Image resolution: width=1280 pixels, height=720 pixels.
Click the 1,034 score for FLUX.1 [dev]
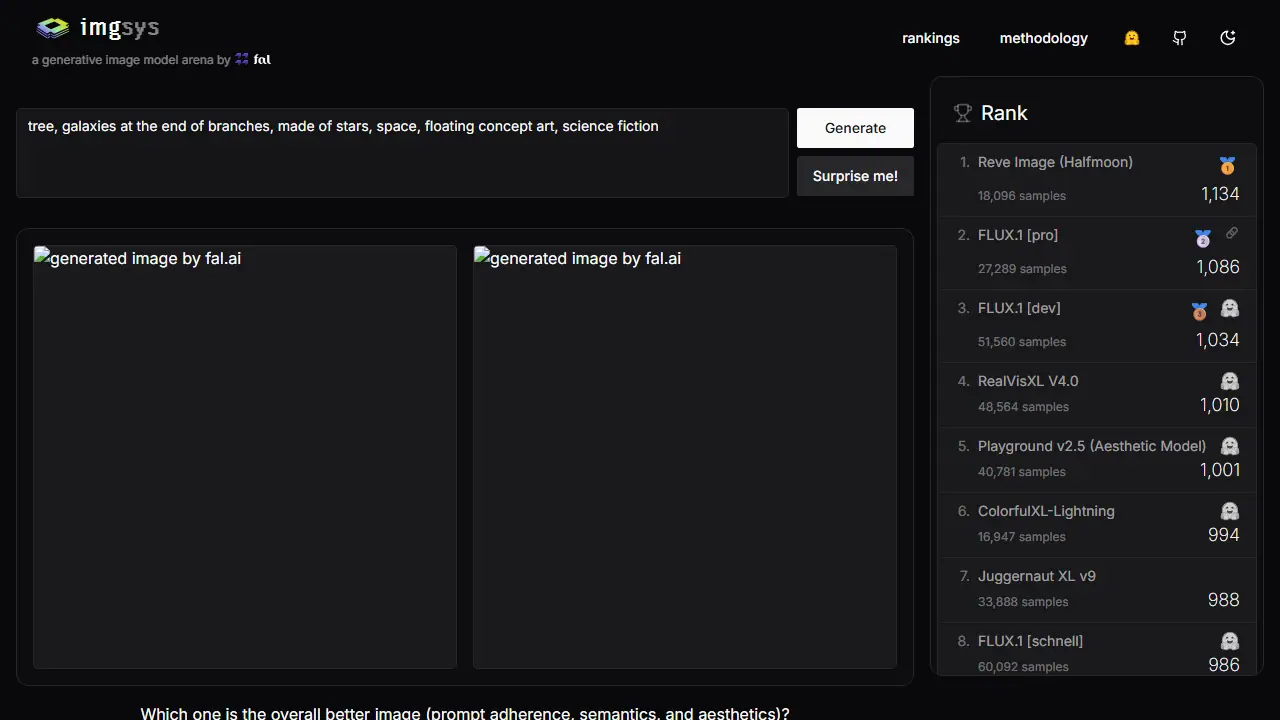coord(1218,340)
